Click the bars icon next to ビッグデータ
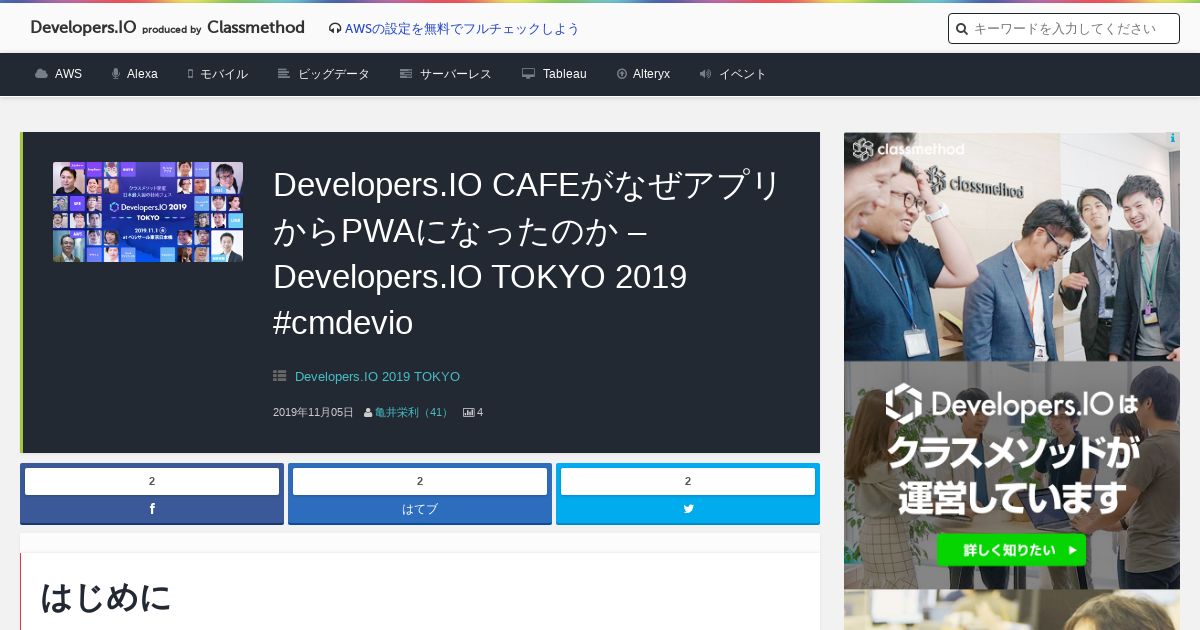The width and height of the screenshot is (1200, 630). [284, 74]
